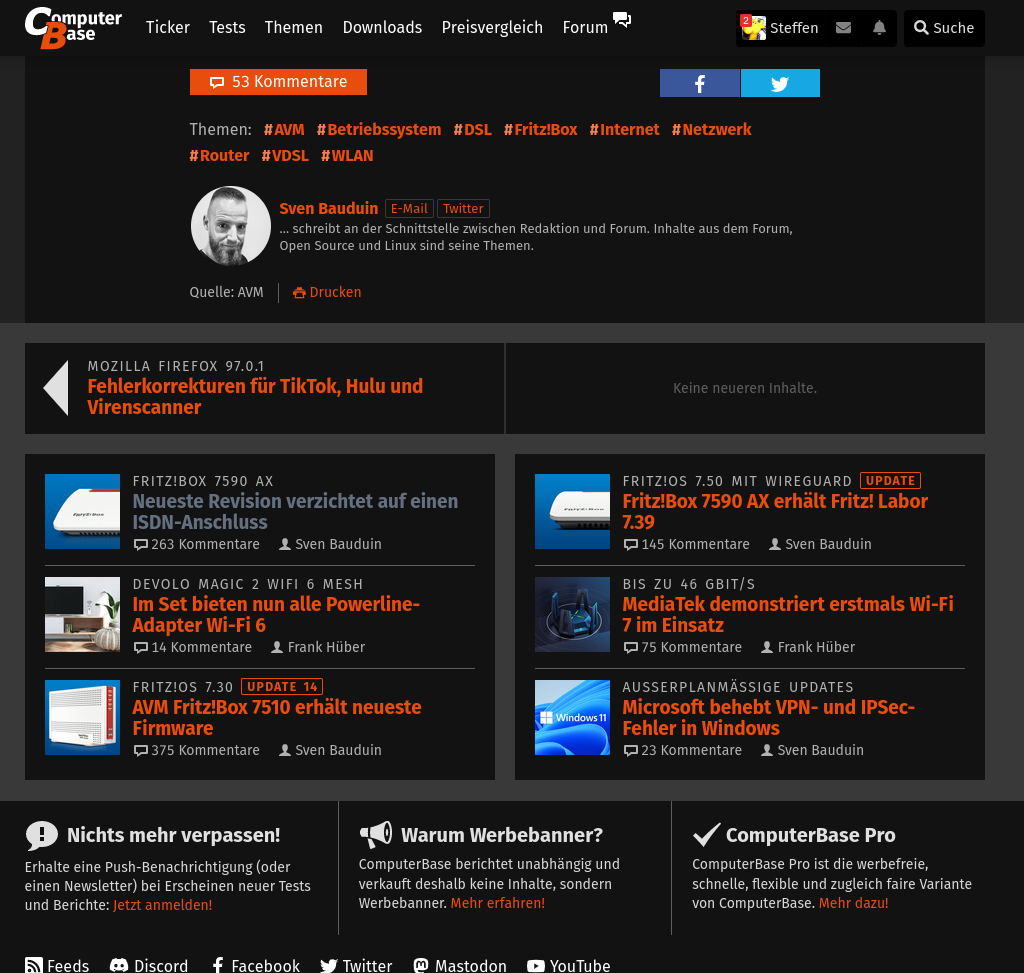The width and height of the screenshot is (1024, 973).
Task: Click the author's Twitter button
Action: pos(463,208)
